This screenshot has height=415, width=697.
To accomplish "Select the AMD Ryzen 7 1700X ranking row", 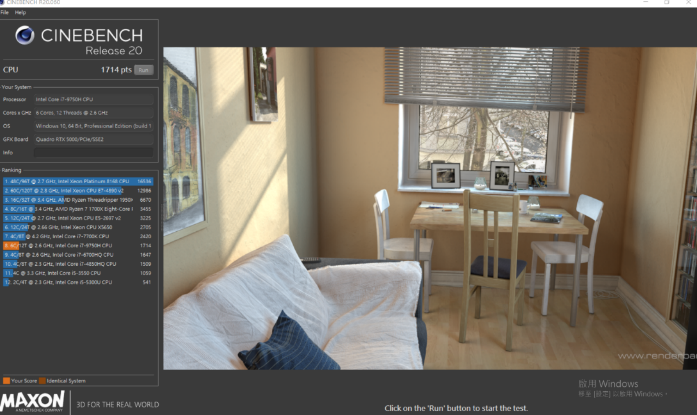I will (x=78, y=208).
